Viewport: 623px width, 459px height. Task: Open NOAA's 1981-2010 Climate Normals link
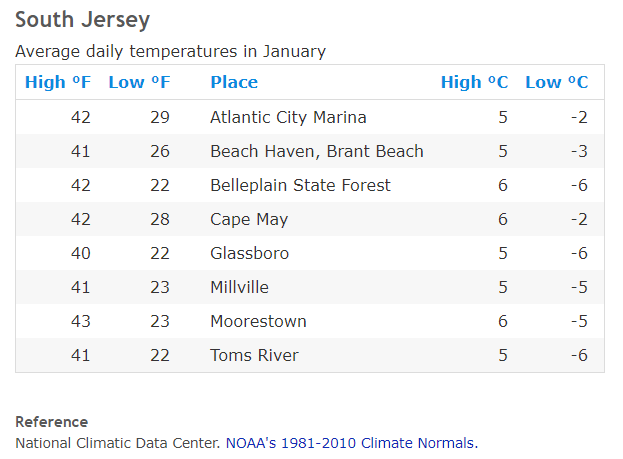coord(352,443)
